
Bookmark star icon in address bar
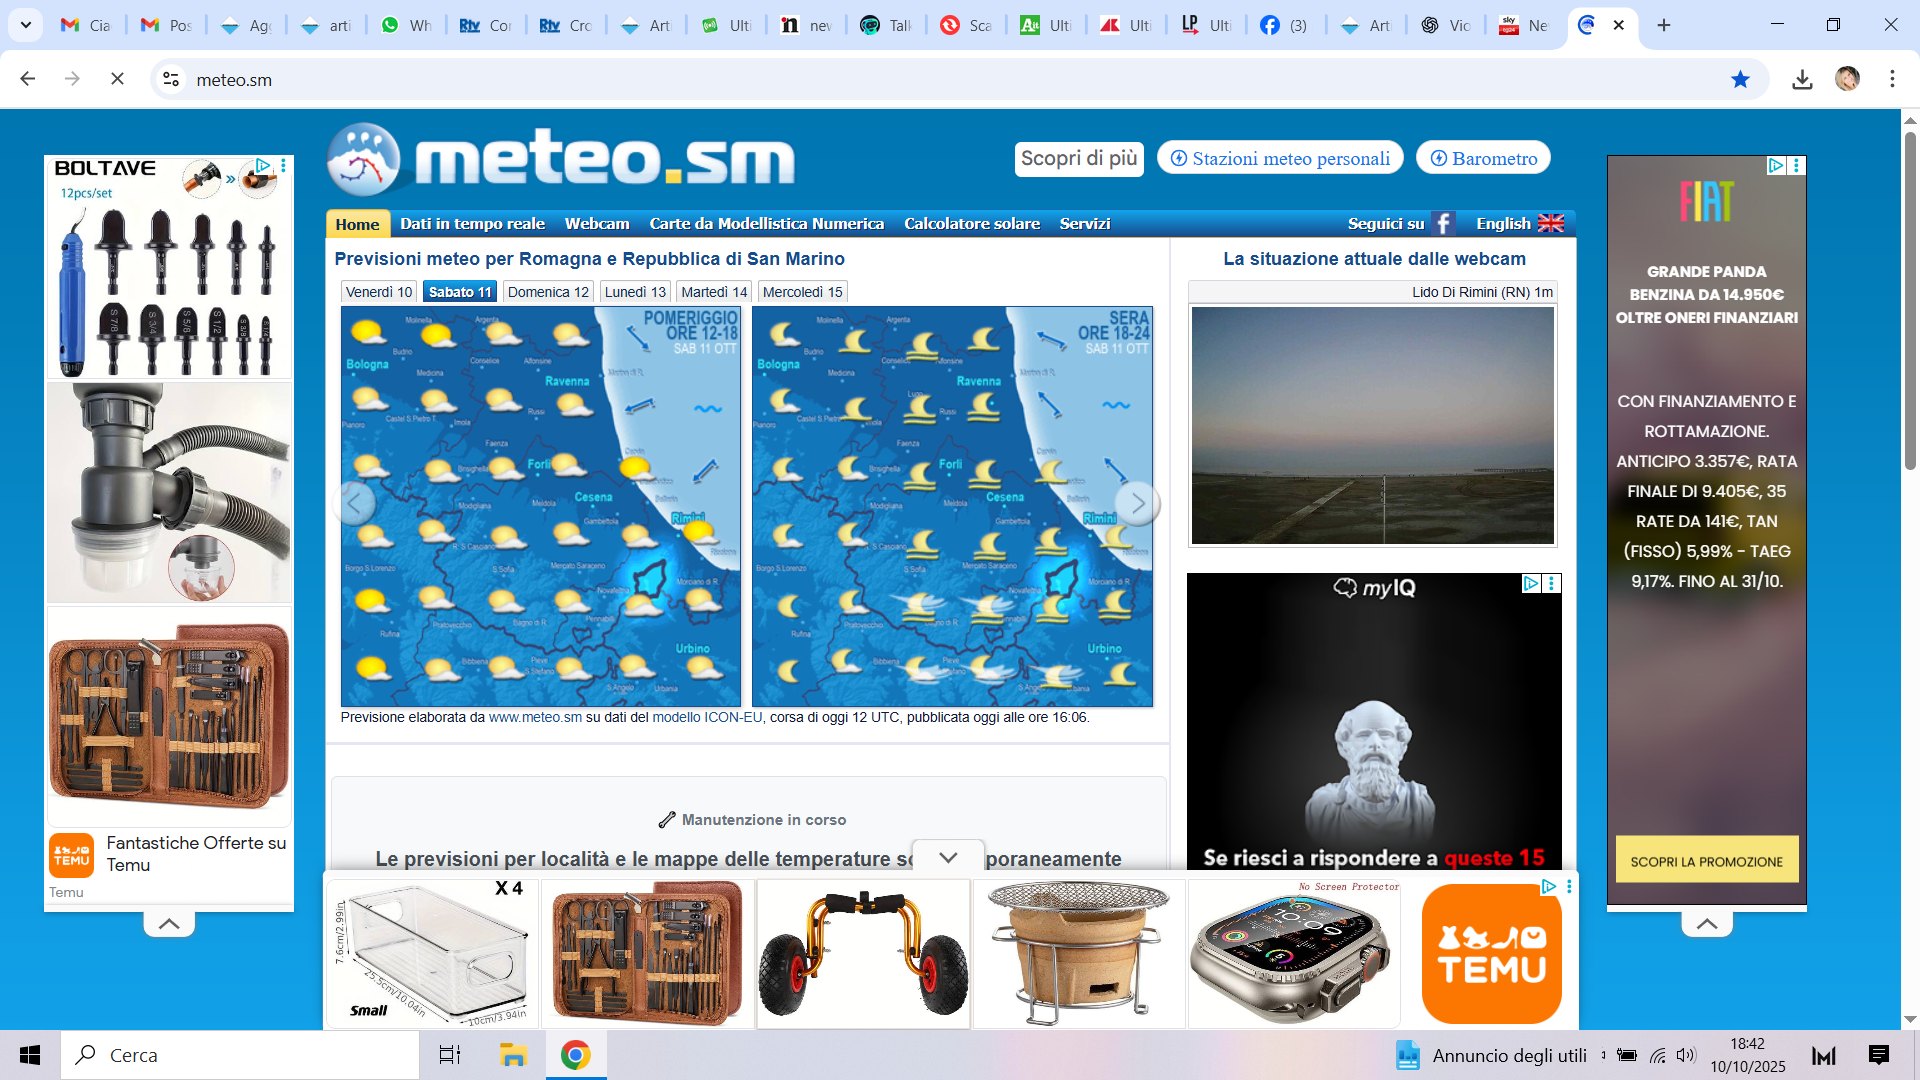tap(1740, 80)
